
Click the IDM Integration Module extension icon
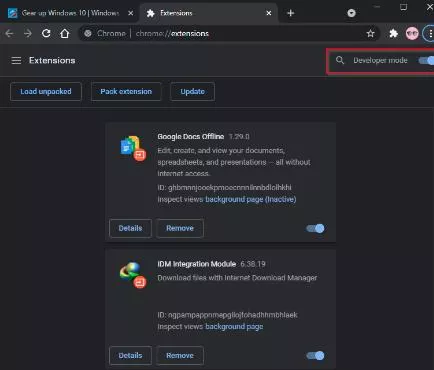133,275
